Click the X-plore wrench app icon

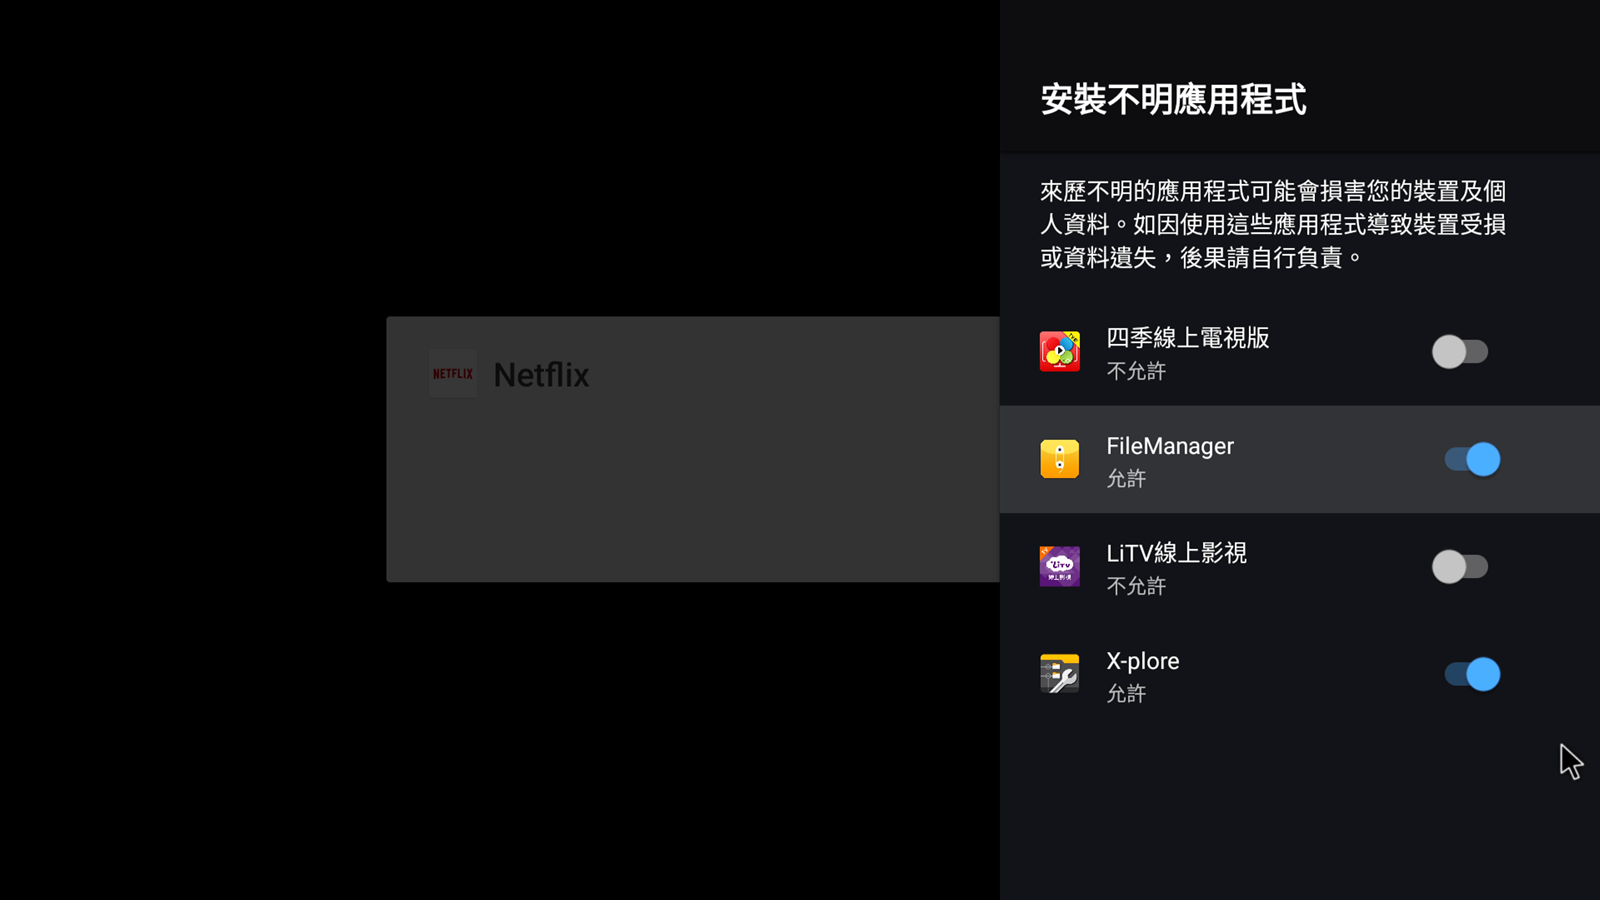(x=1059, y=674)
